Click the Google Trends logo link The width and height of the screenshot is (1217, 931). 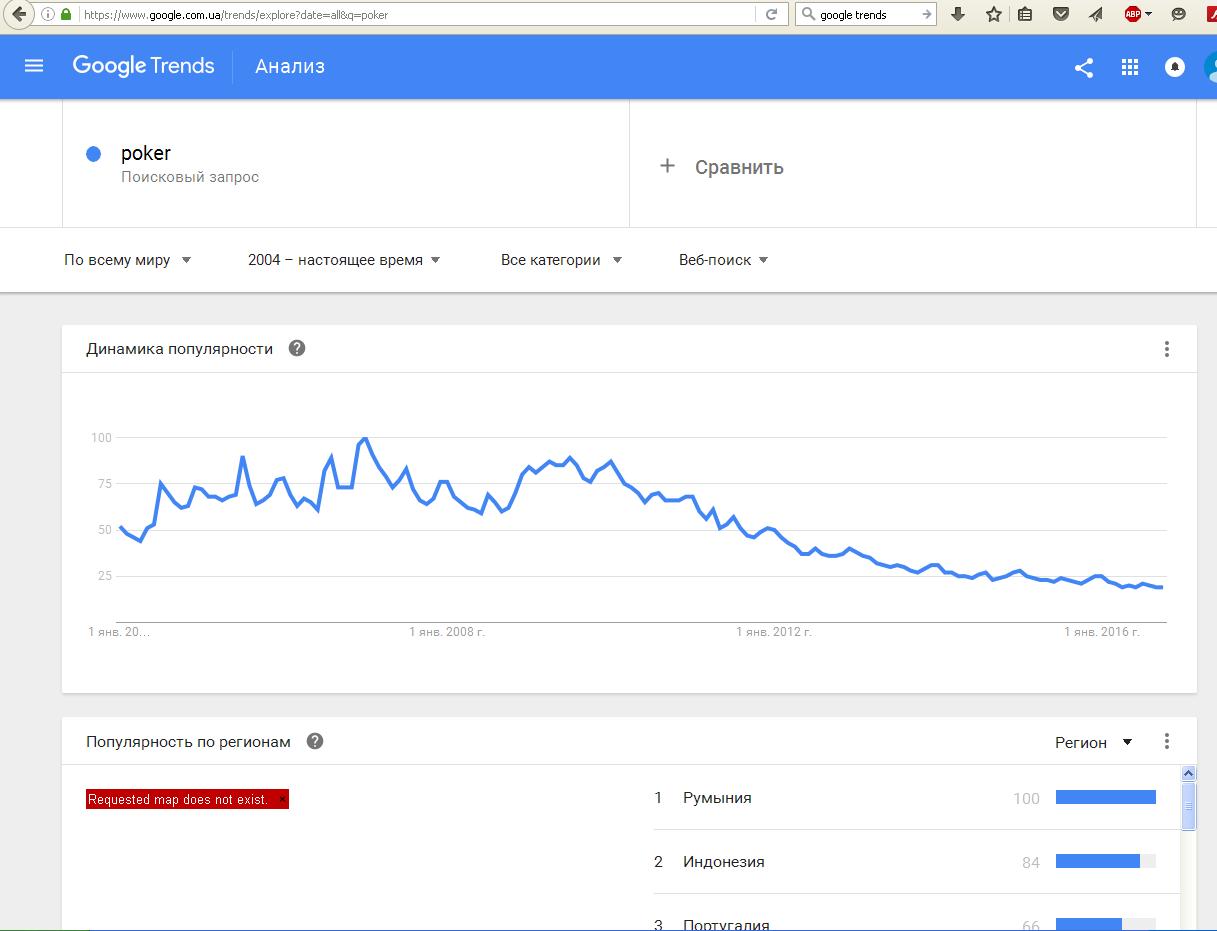coord(143,66)
